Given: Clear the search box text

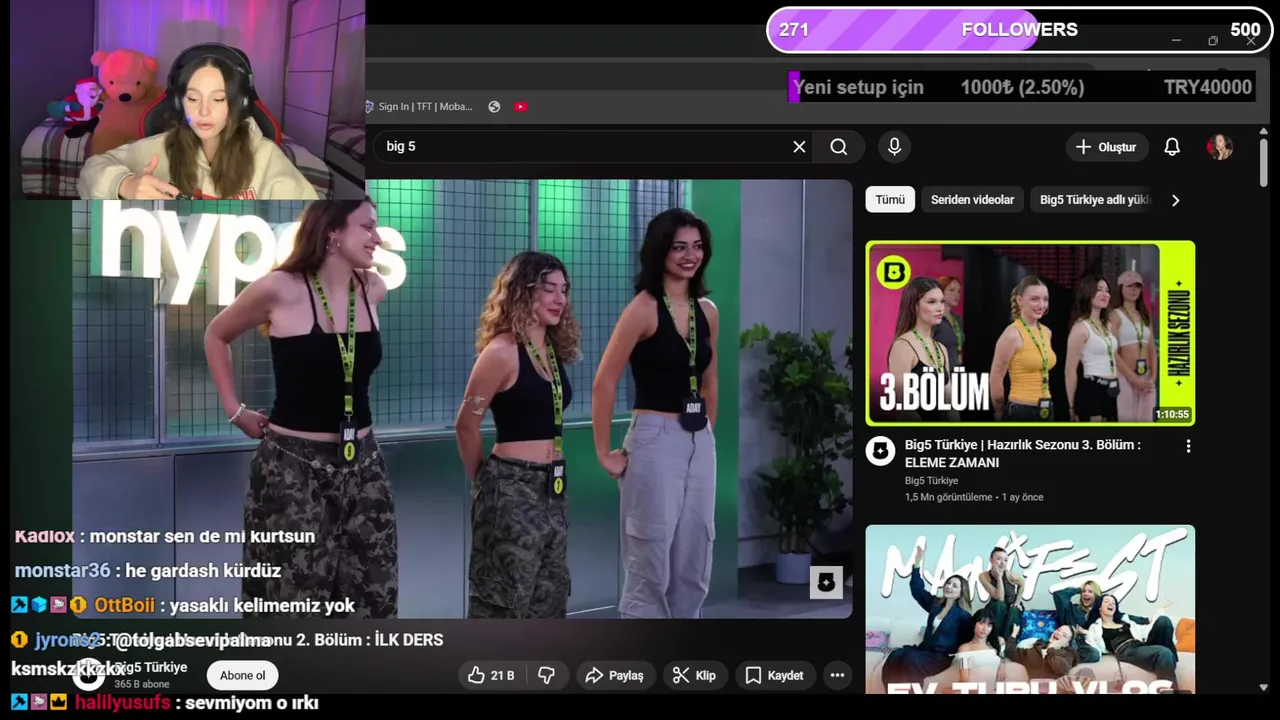Looking at the screenshot, I should pos(799,147).
